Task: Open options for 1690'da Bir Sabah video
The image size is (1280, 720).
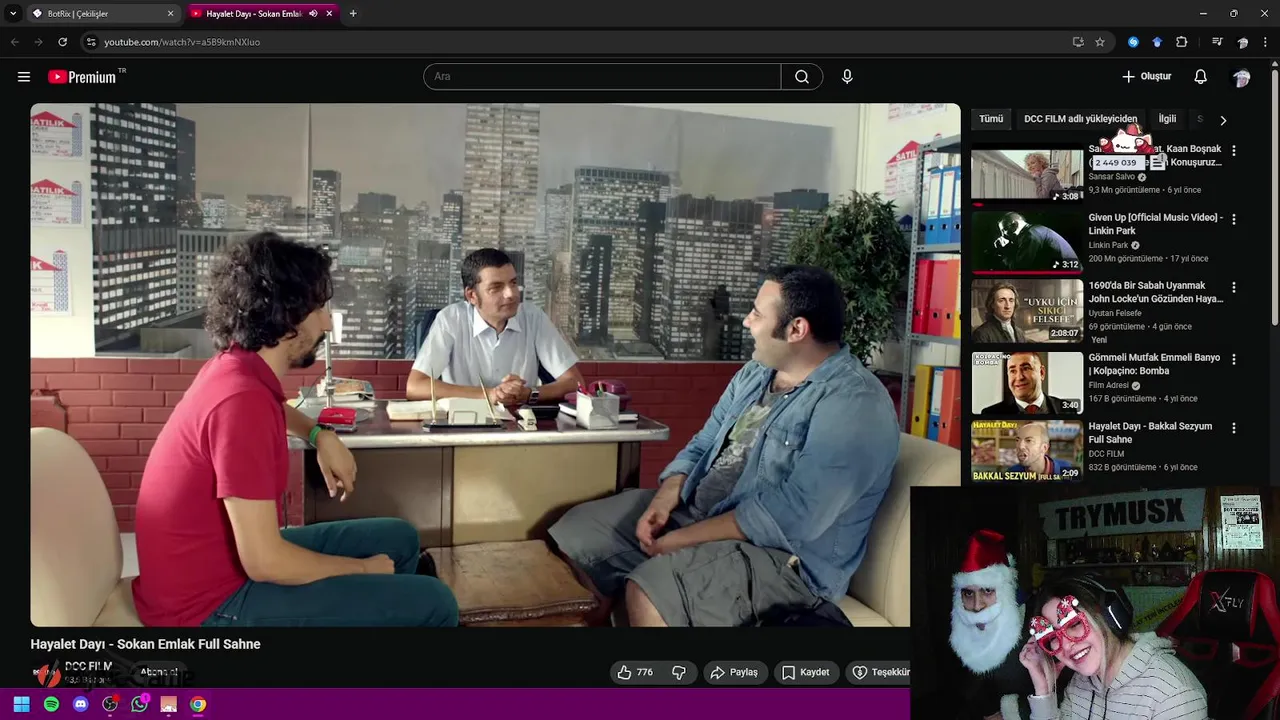Action: (1233, 287)
